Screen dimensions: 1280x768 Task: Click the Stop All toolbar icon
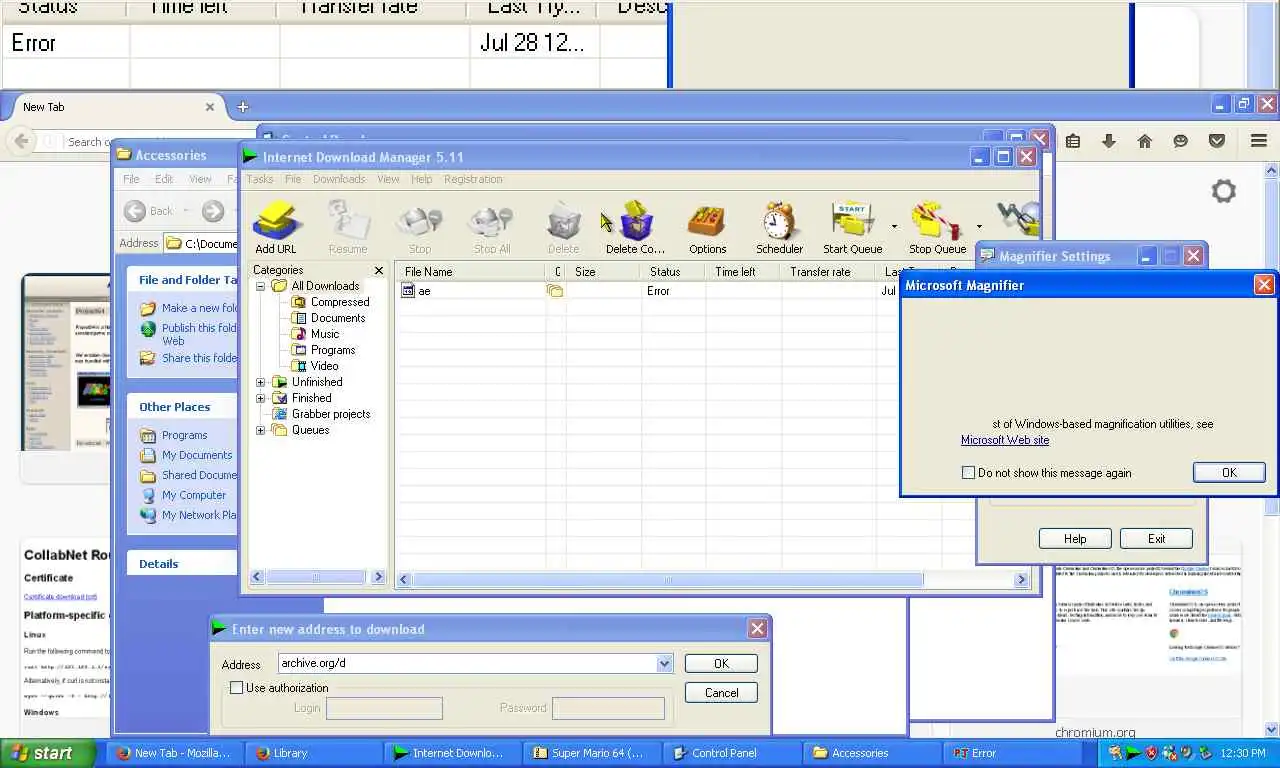point(491,226)
